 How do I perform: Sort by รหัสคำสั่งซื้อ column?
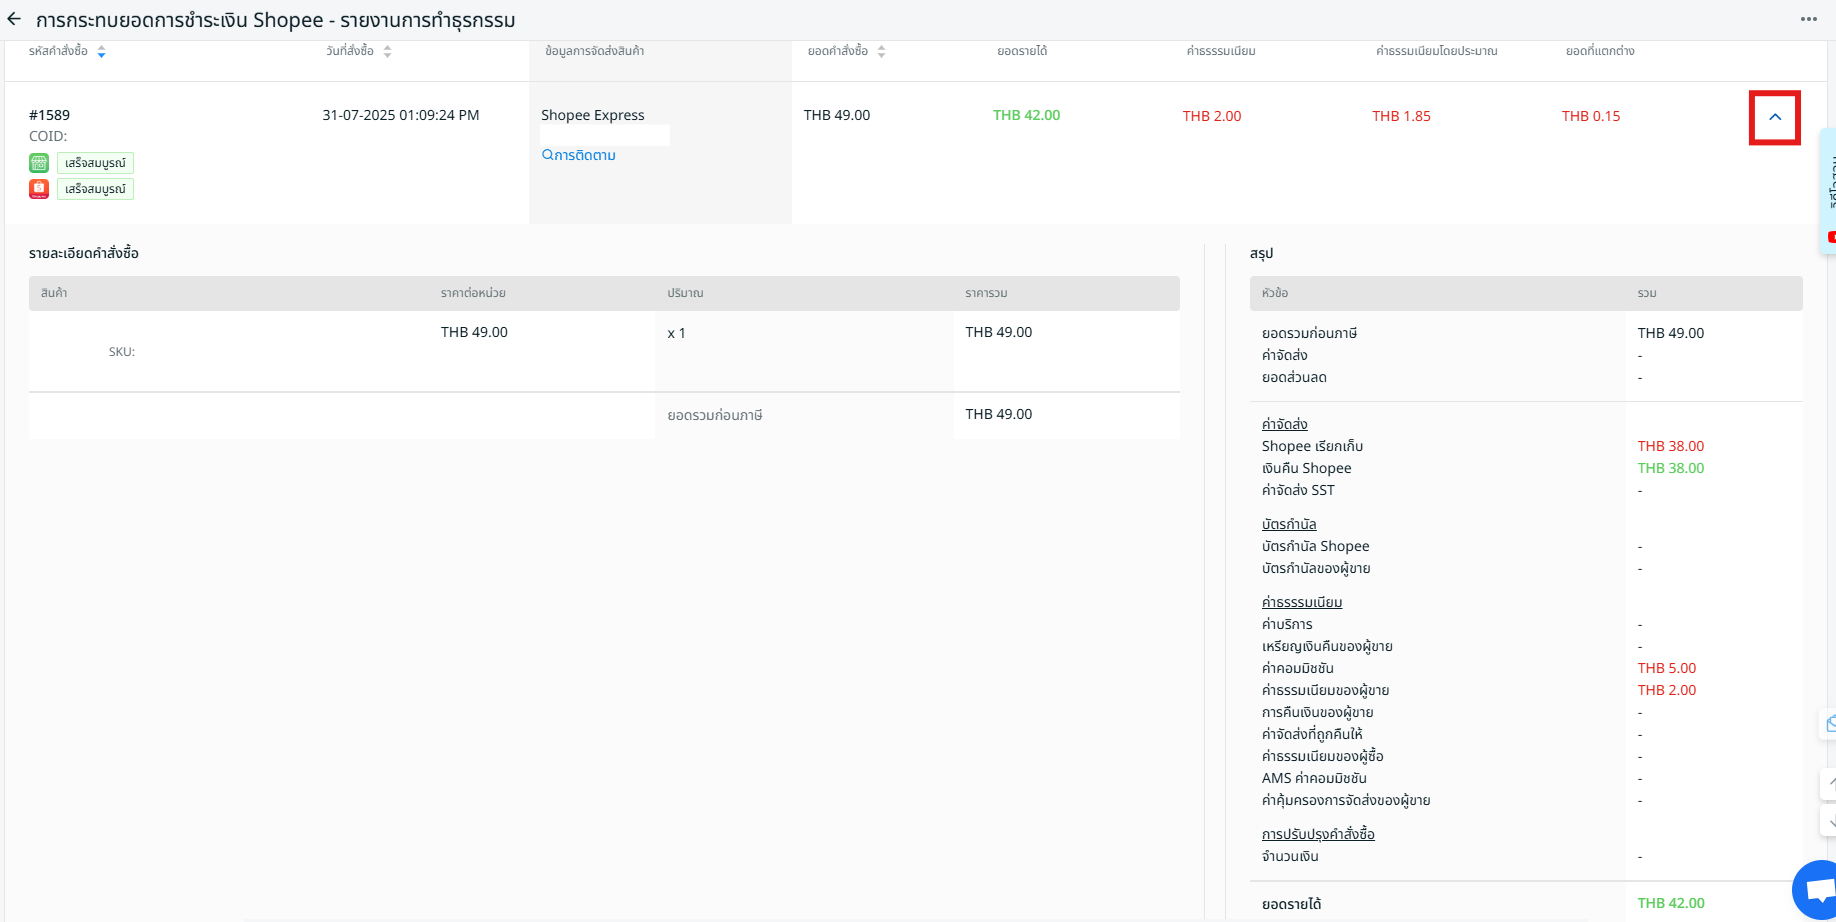tap(101, 51)
